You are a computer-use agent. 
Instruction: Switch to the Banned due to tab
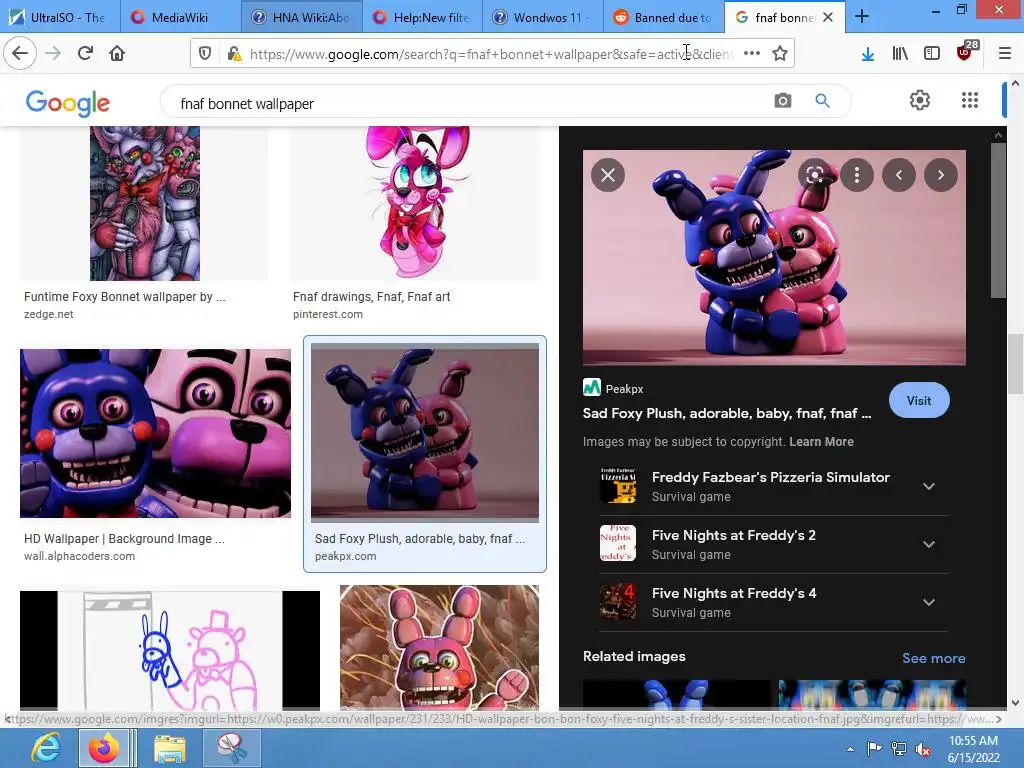[x=663, y=17]
